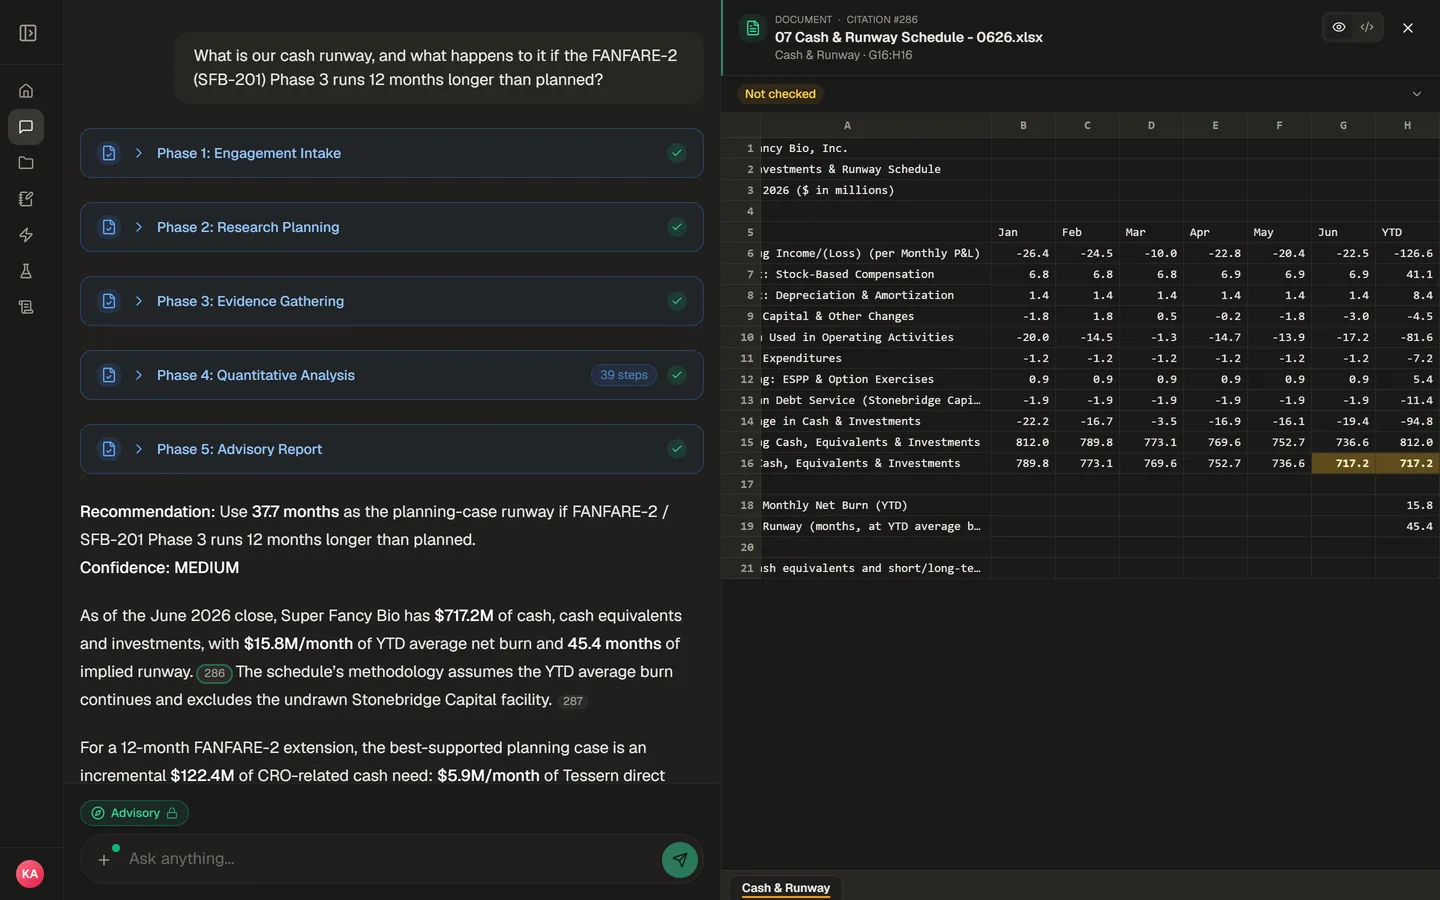
Task: Click the send arrow button
Action: 680,859
